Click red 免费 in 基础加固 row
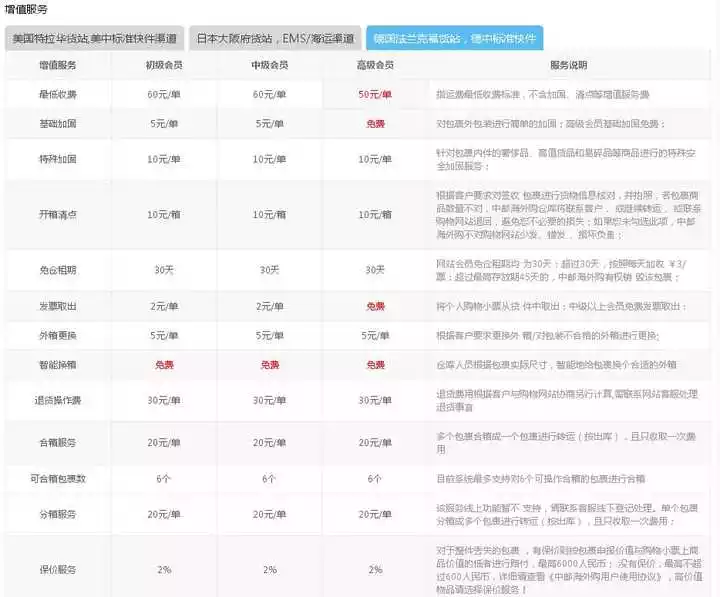 [x=375, y=124]
